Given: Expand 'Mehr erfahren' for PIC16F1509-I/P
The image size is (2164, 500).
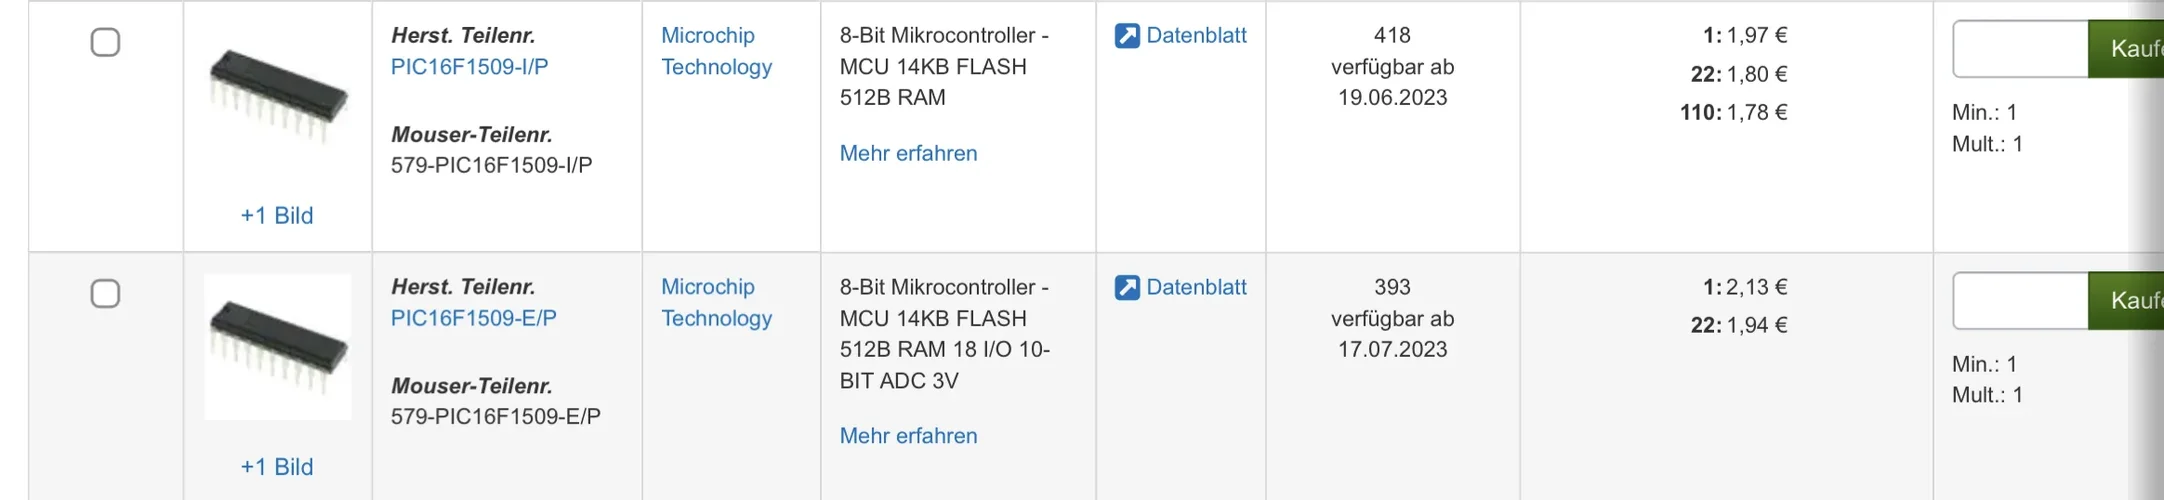Looking at the screenshot, I should coord(908,154).
